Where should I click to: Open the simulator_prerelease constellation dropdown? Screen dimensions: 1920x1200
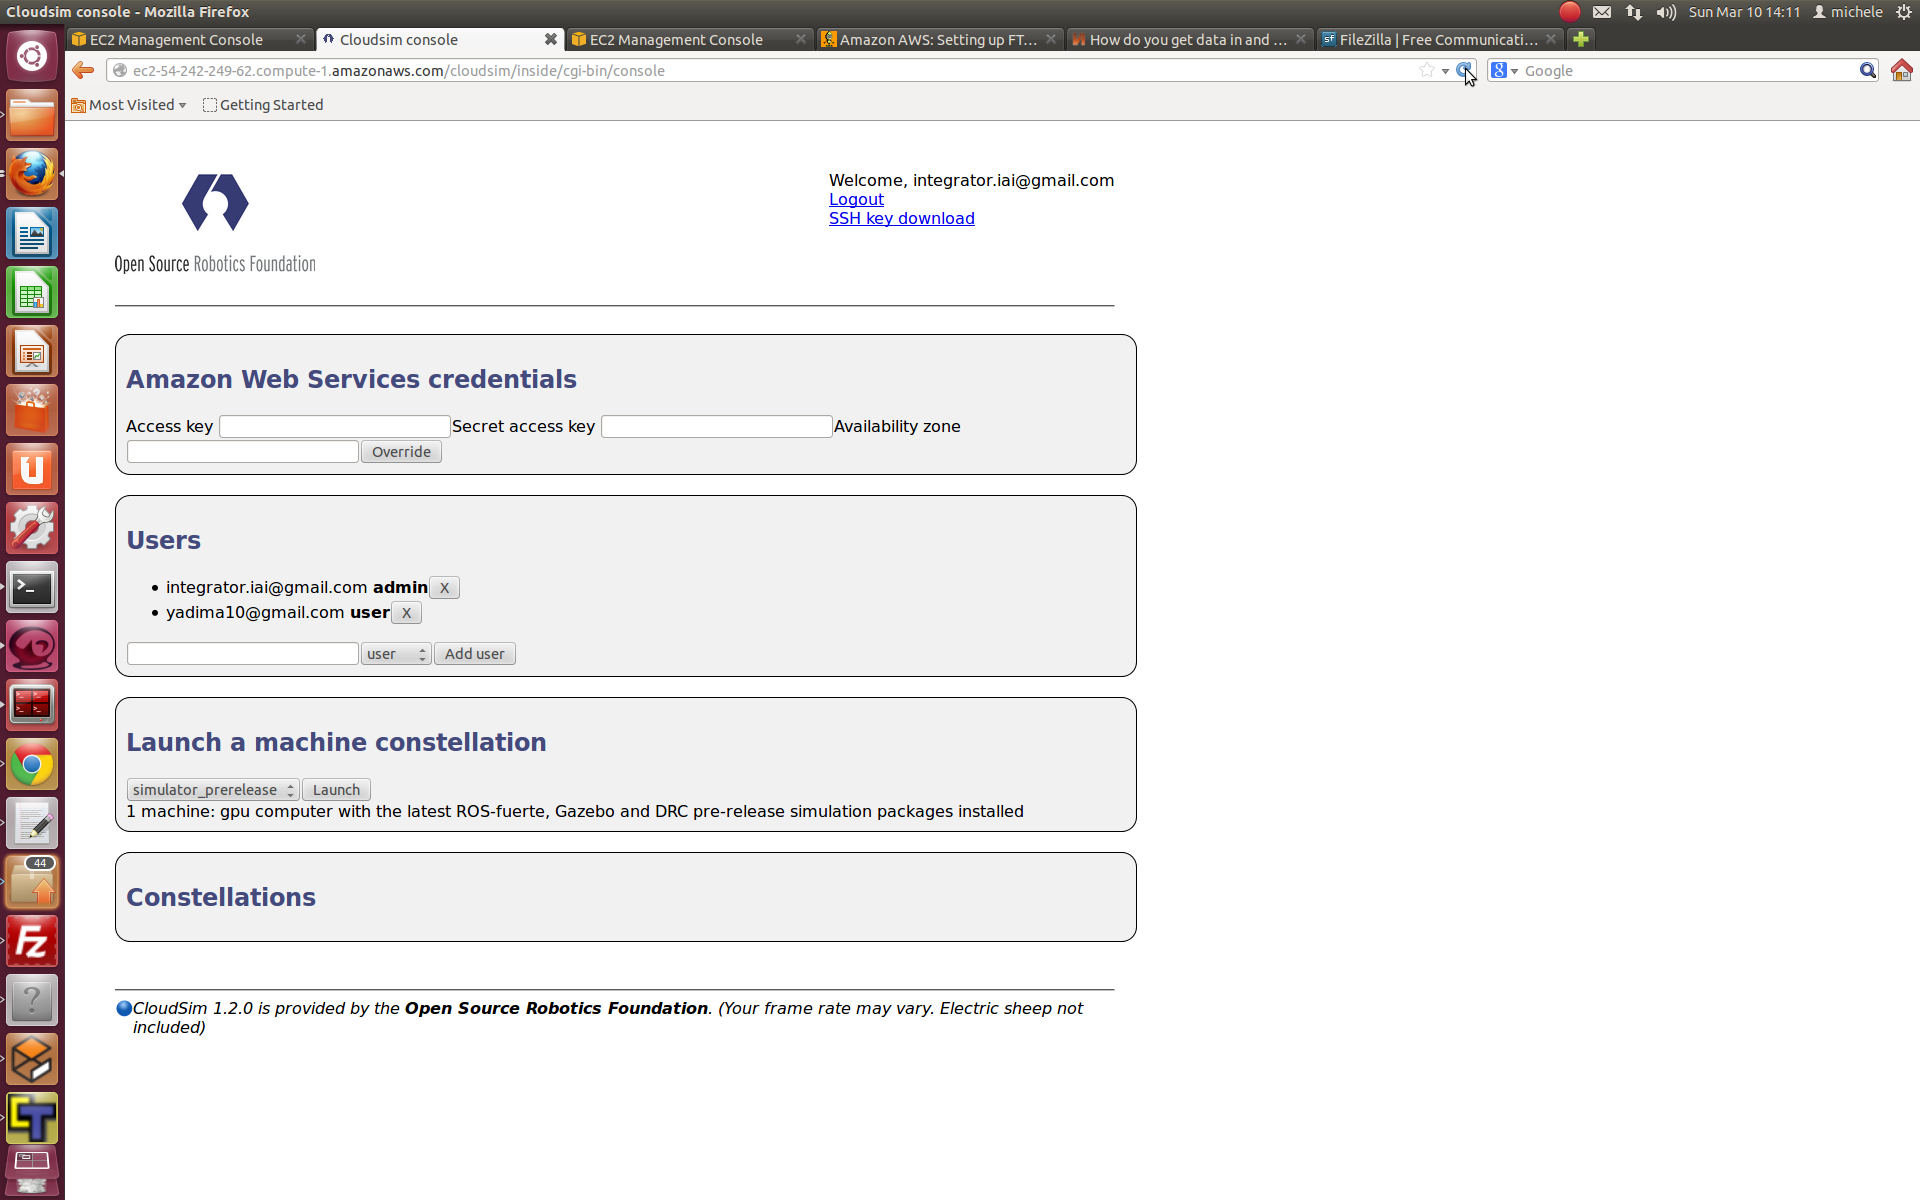point(212,789)
